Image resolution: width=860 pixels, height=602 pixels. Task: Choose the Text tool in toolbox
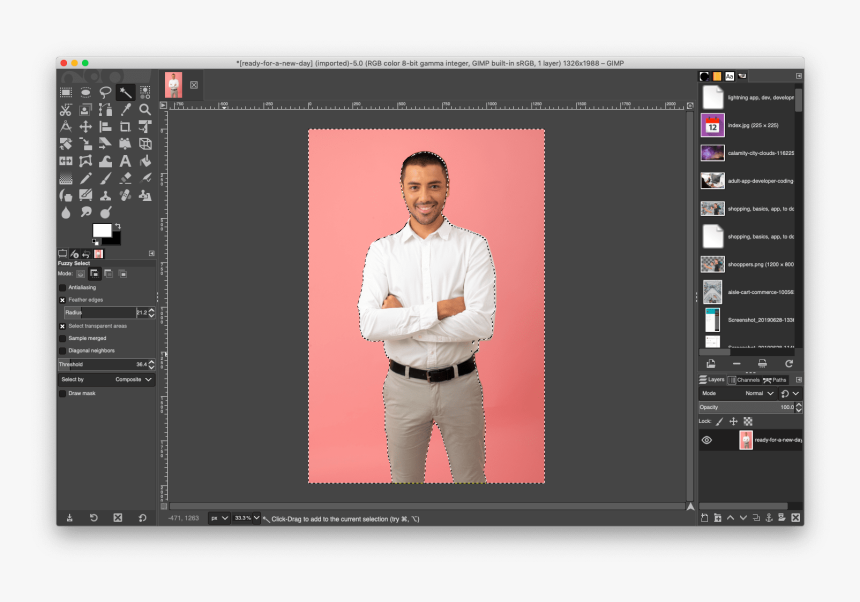[125, 161]
